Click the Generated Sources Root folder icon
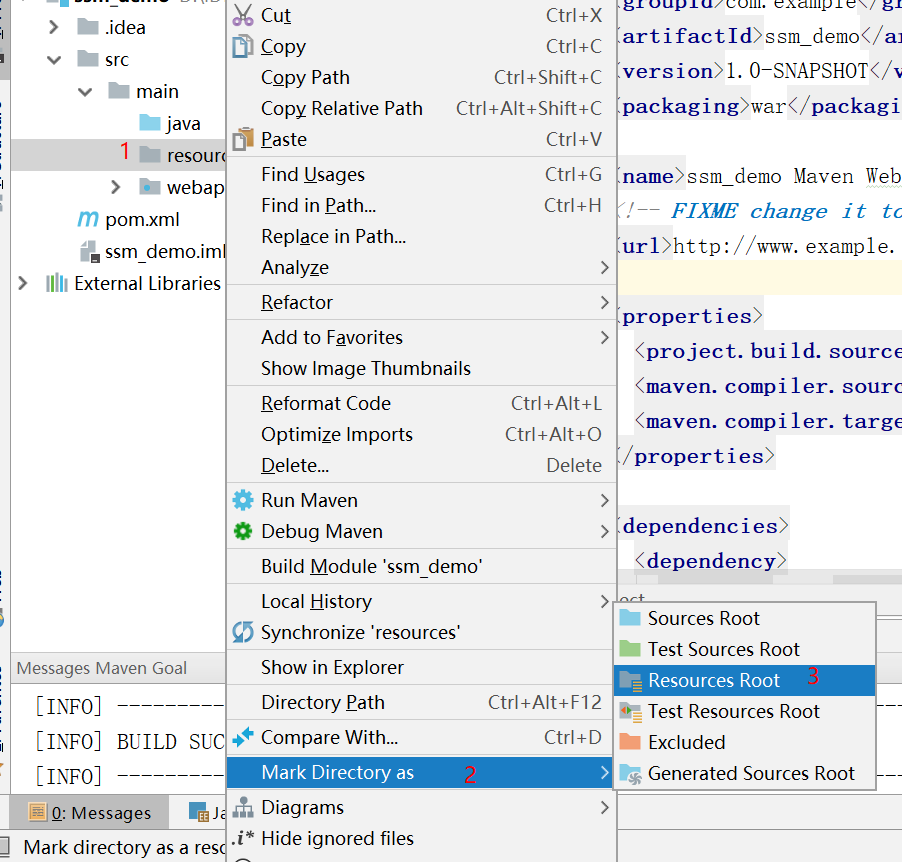902x862 pixels. (631, 775)
